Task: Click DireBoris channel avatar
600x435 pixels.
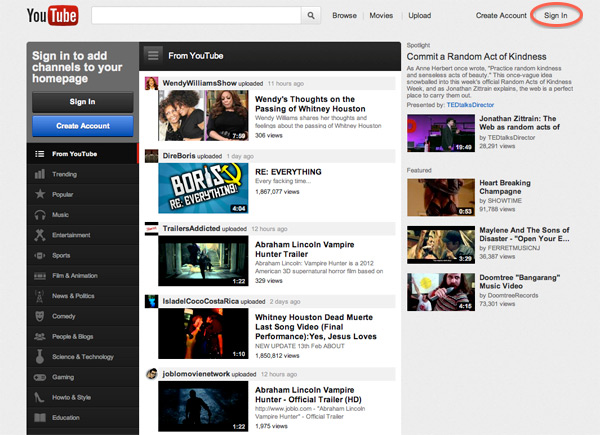Action: [x=152, y=156]
